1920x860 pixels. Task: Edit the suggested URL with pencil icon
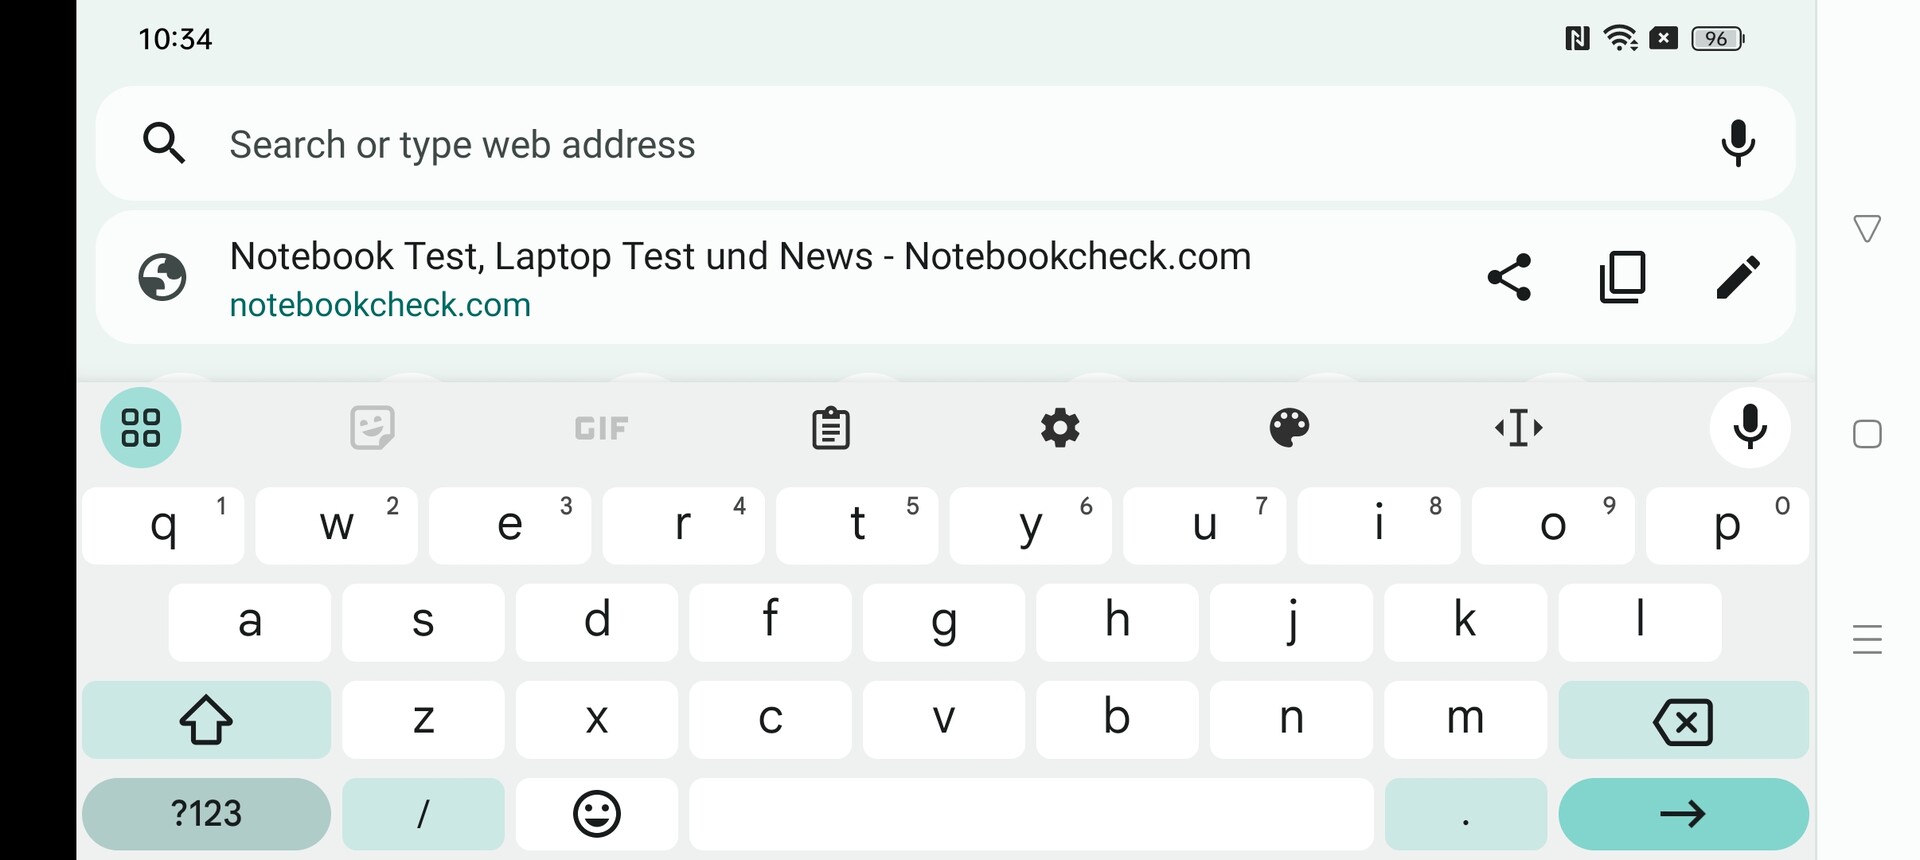pos(1737,277)
